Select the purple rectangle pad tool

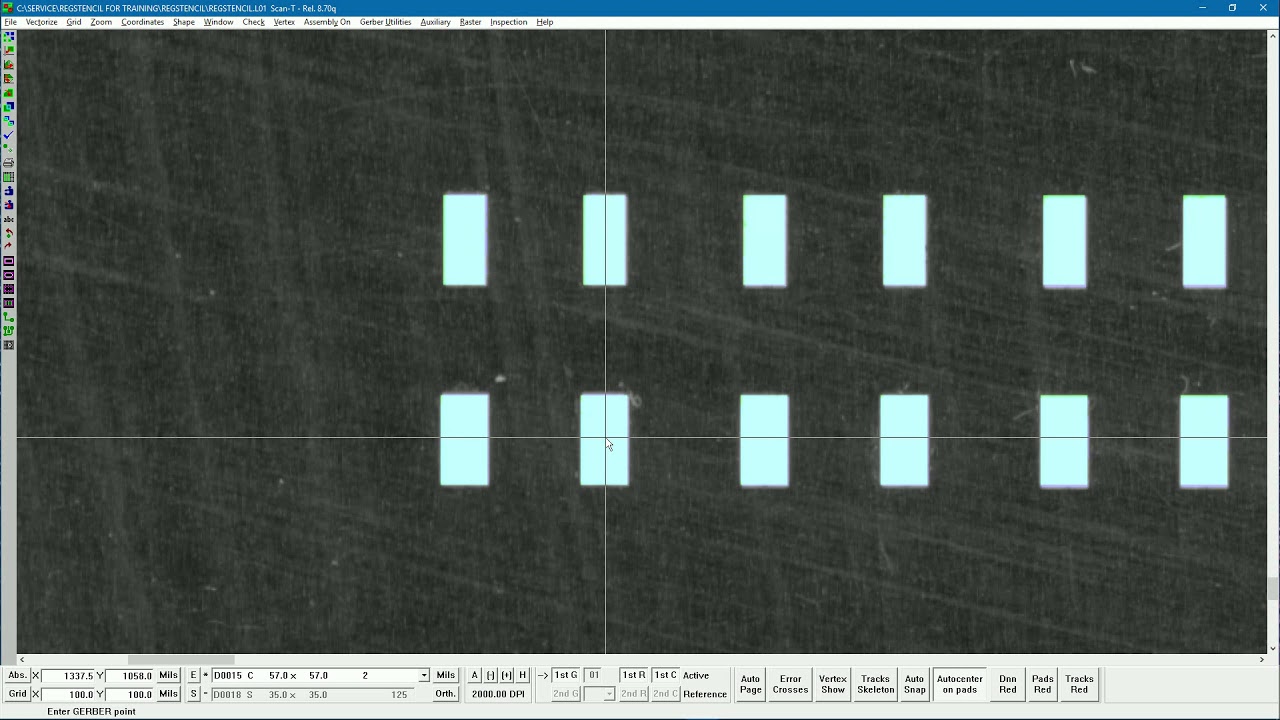9,261
